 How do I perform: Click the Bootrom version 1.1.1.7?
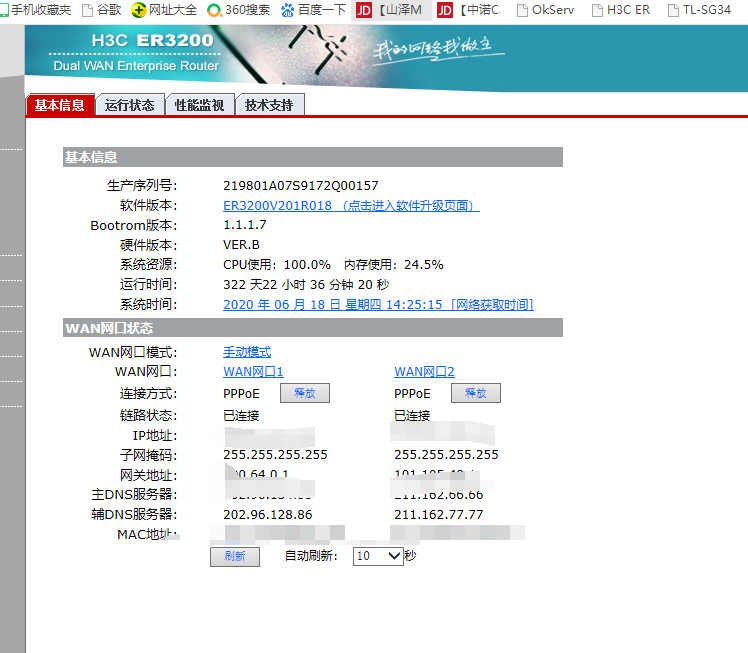(245, 225)
